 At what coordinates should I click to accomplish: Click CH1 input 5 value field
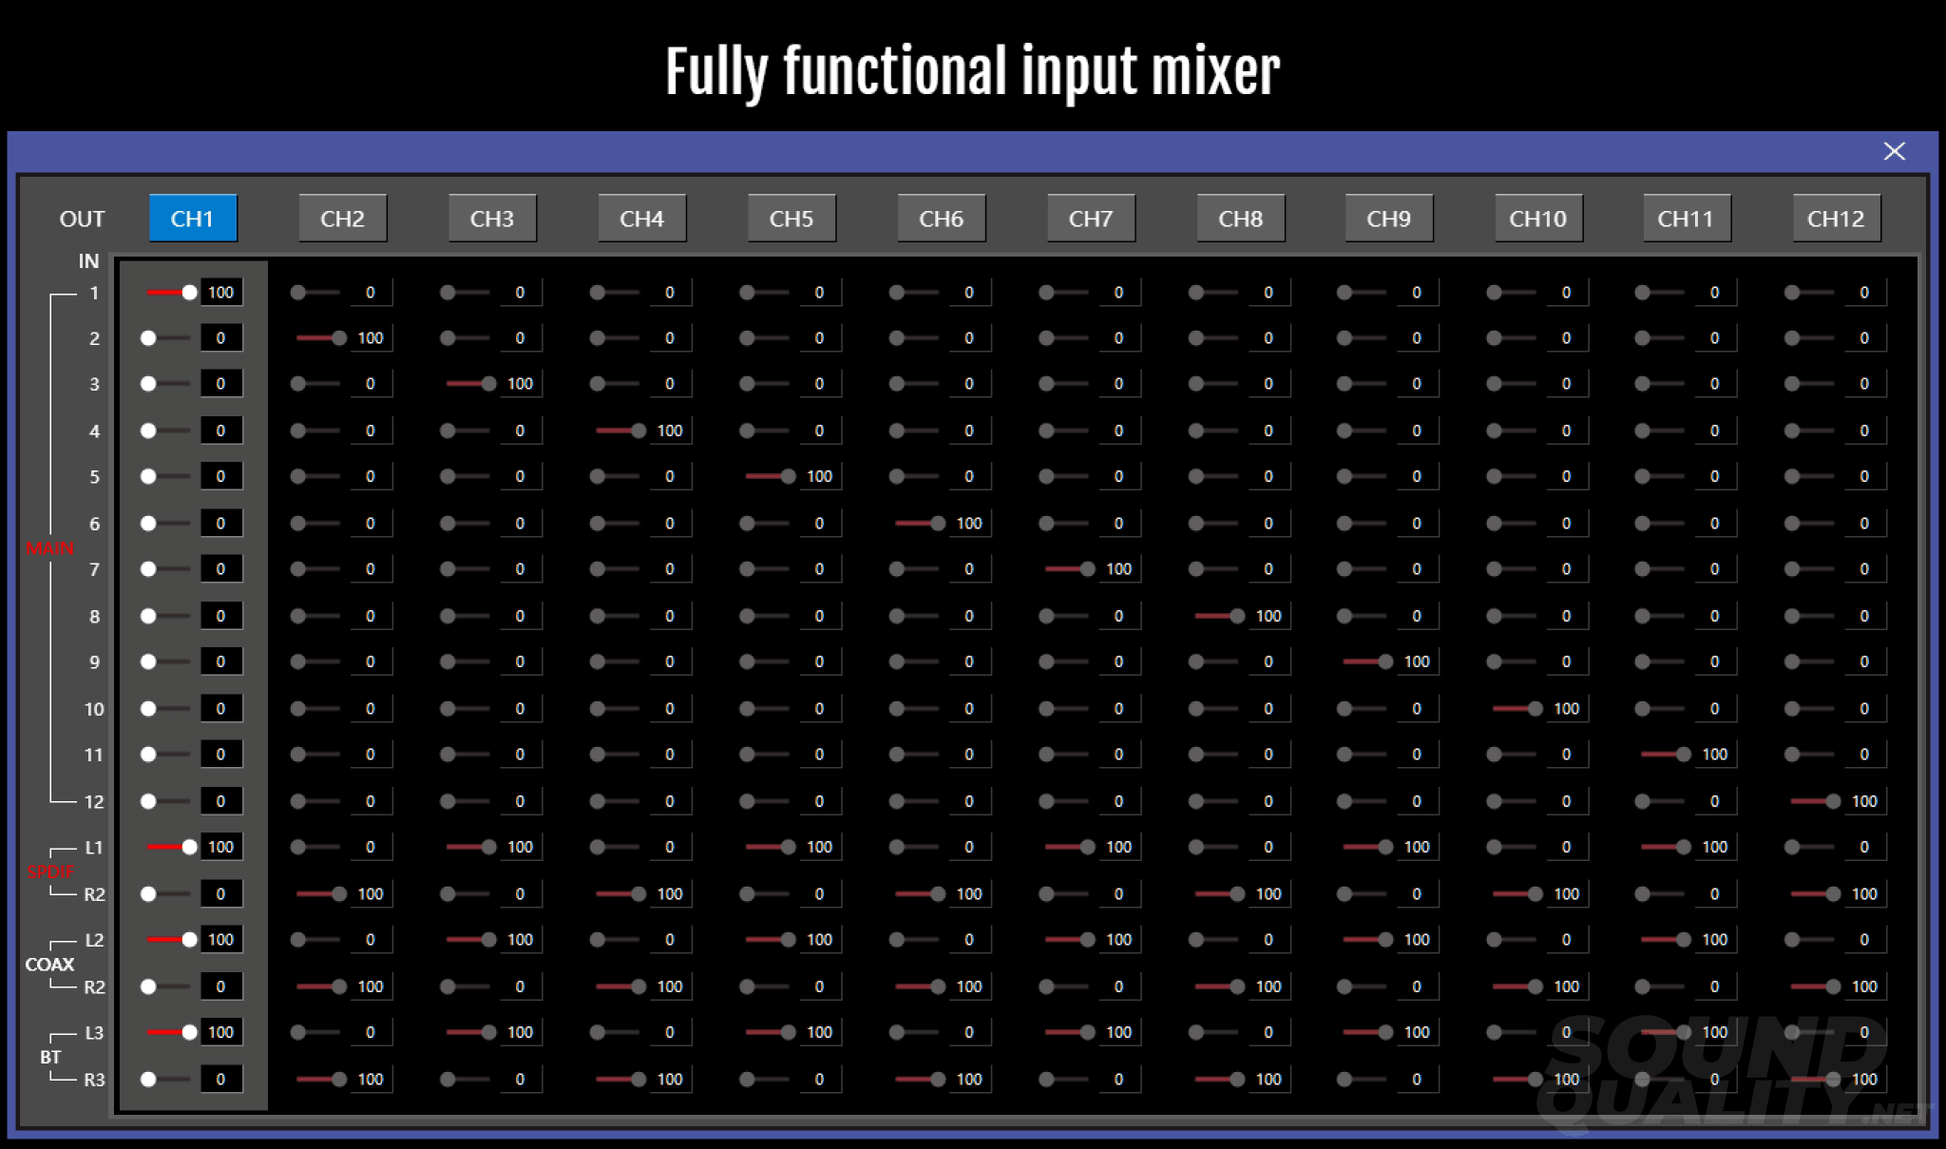click(221, 476)
